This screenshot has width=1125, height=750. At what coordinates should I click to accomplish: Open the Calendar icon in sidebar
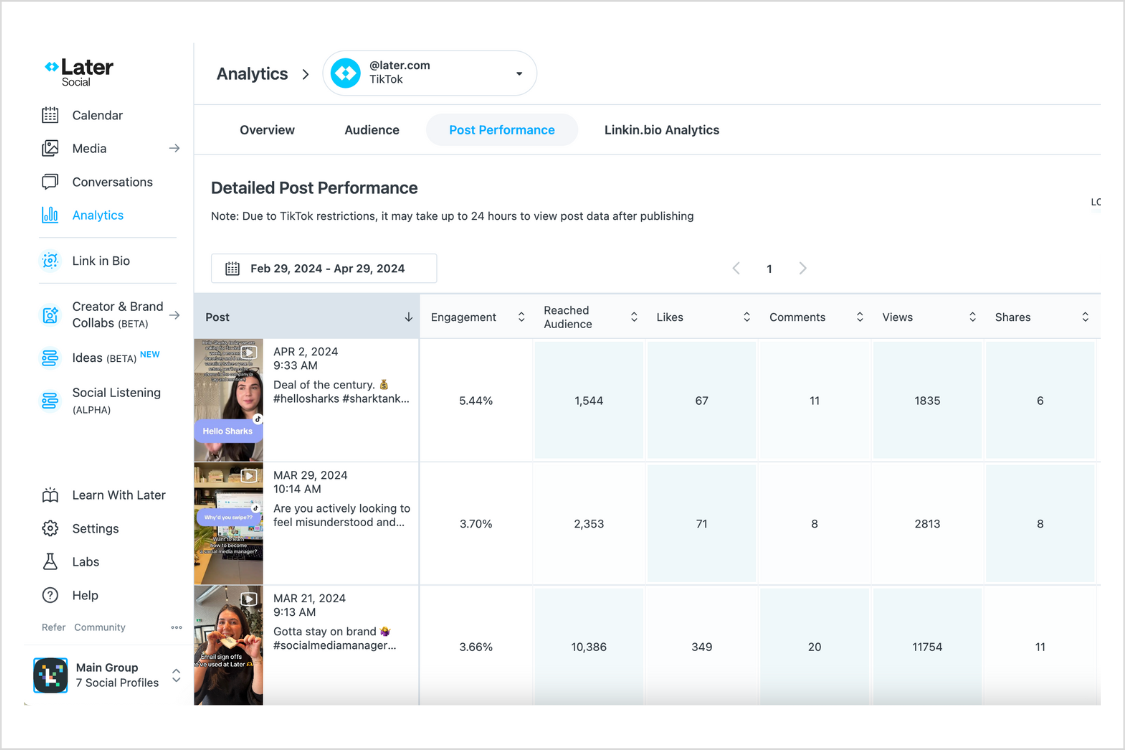click(50, 115)
